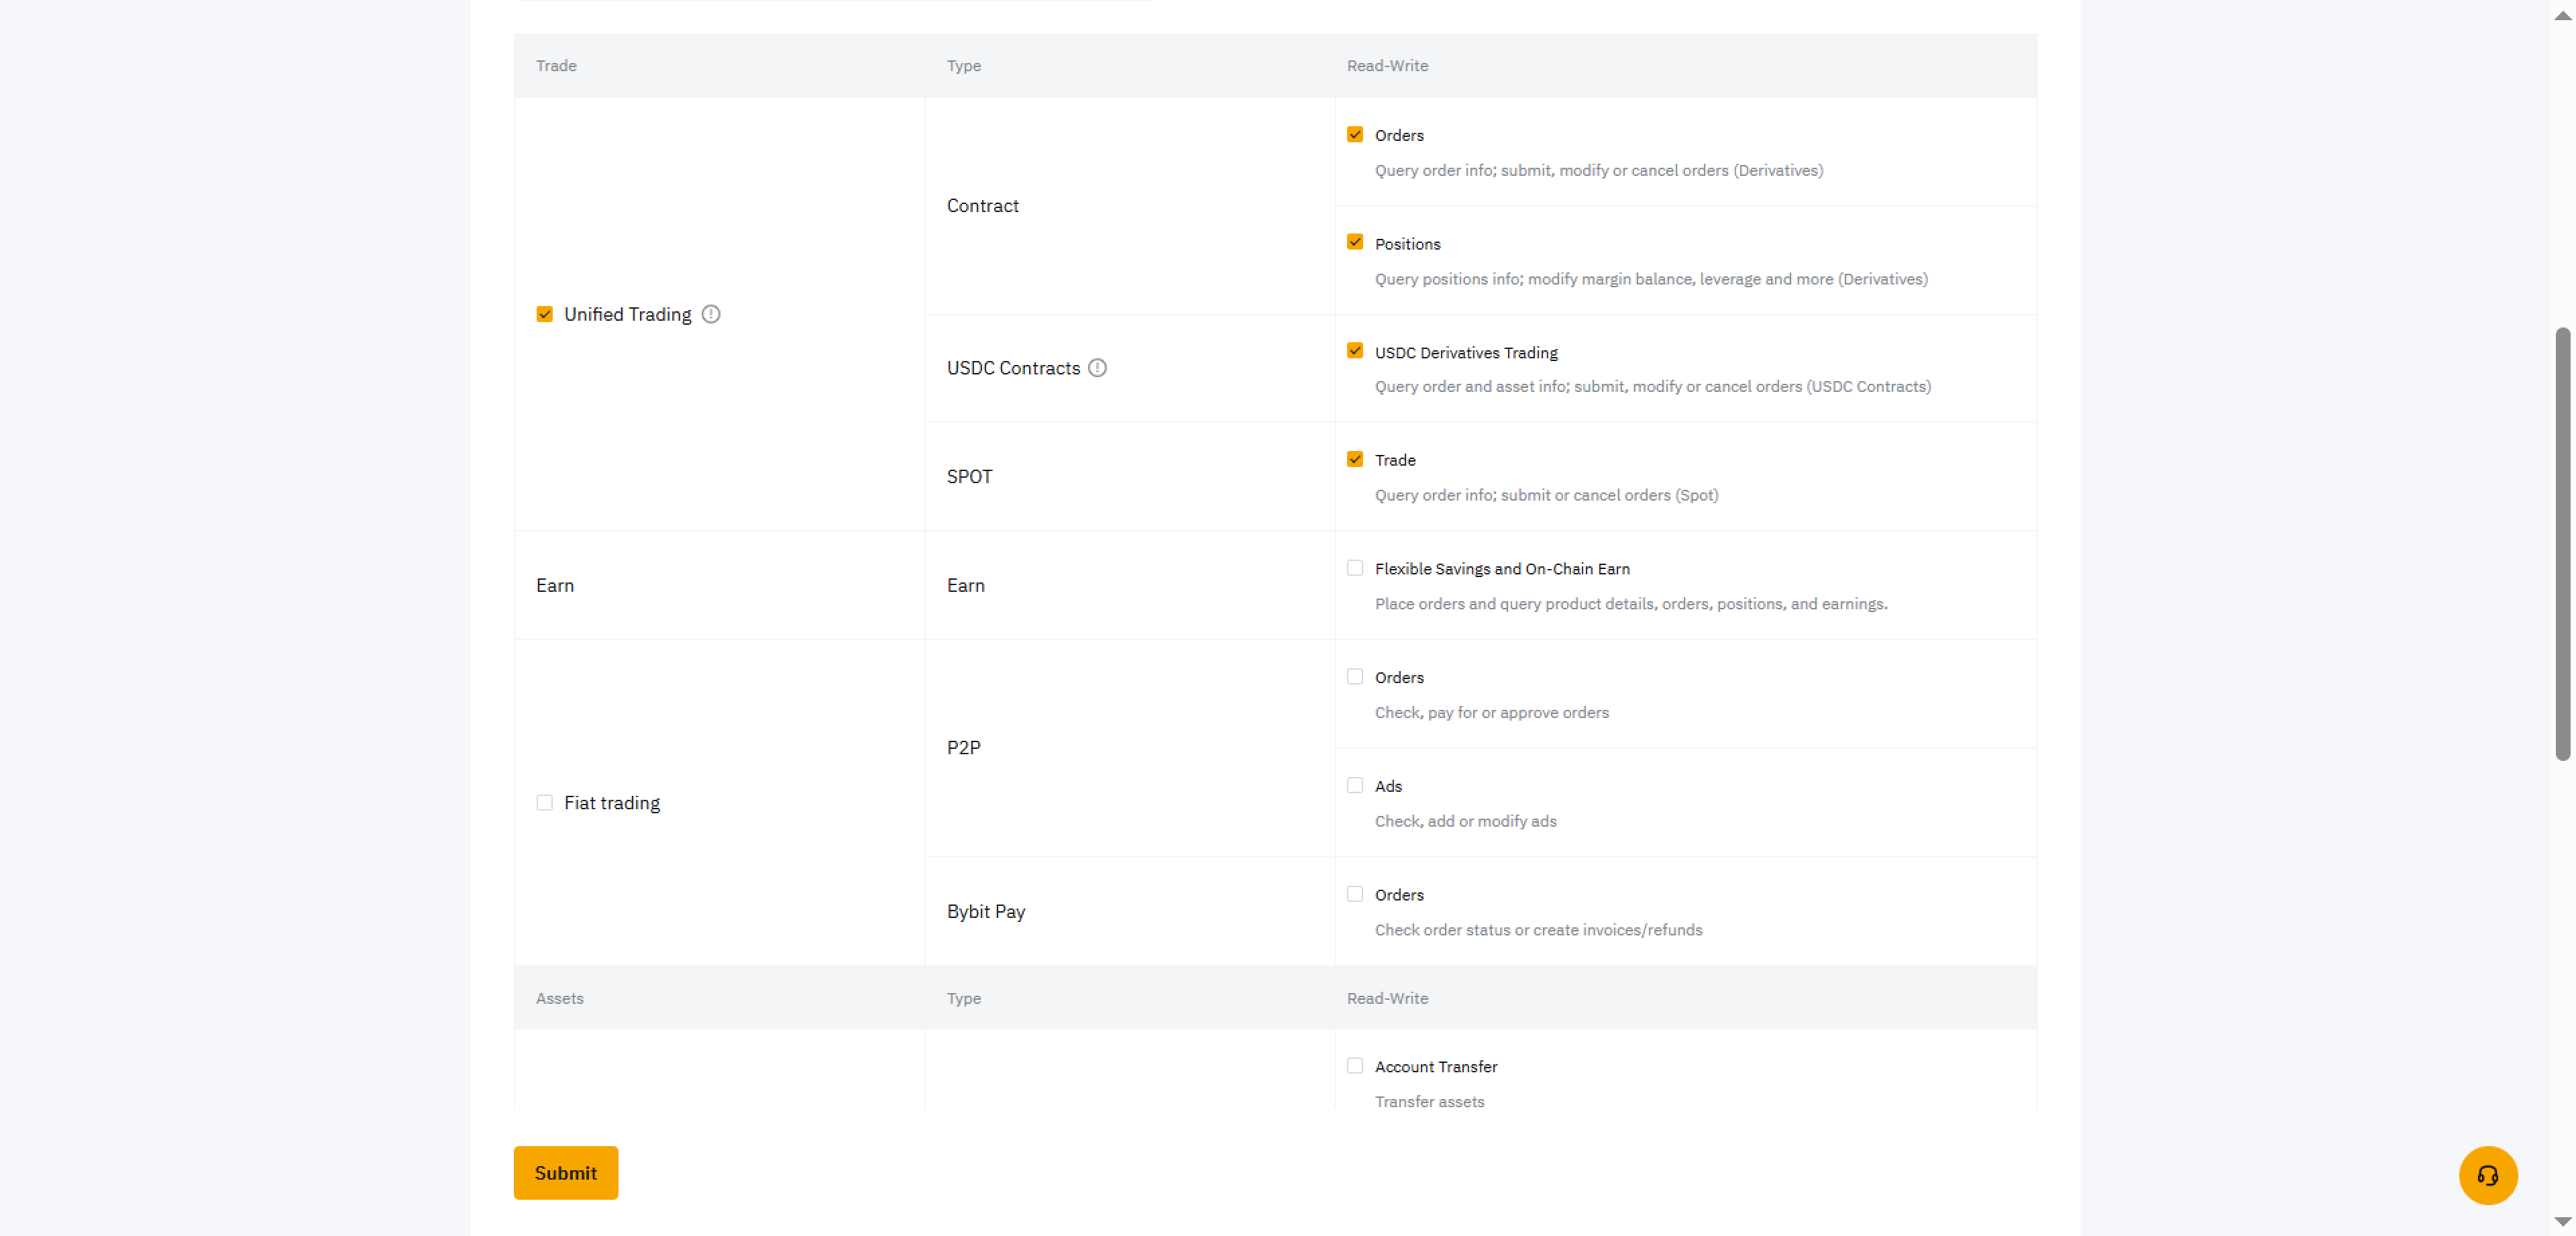Viewport: 2576px width, 1236px height.
Task: Enable Flexible Savings and On-Chain Earn
Action: 1354,568
